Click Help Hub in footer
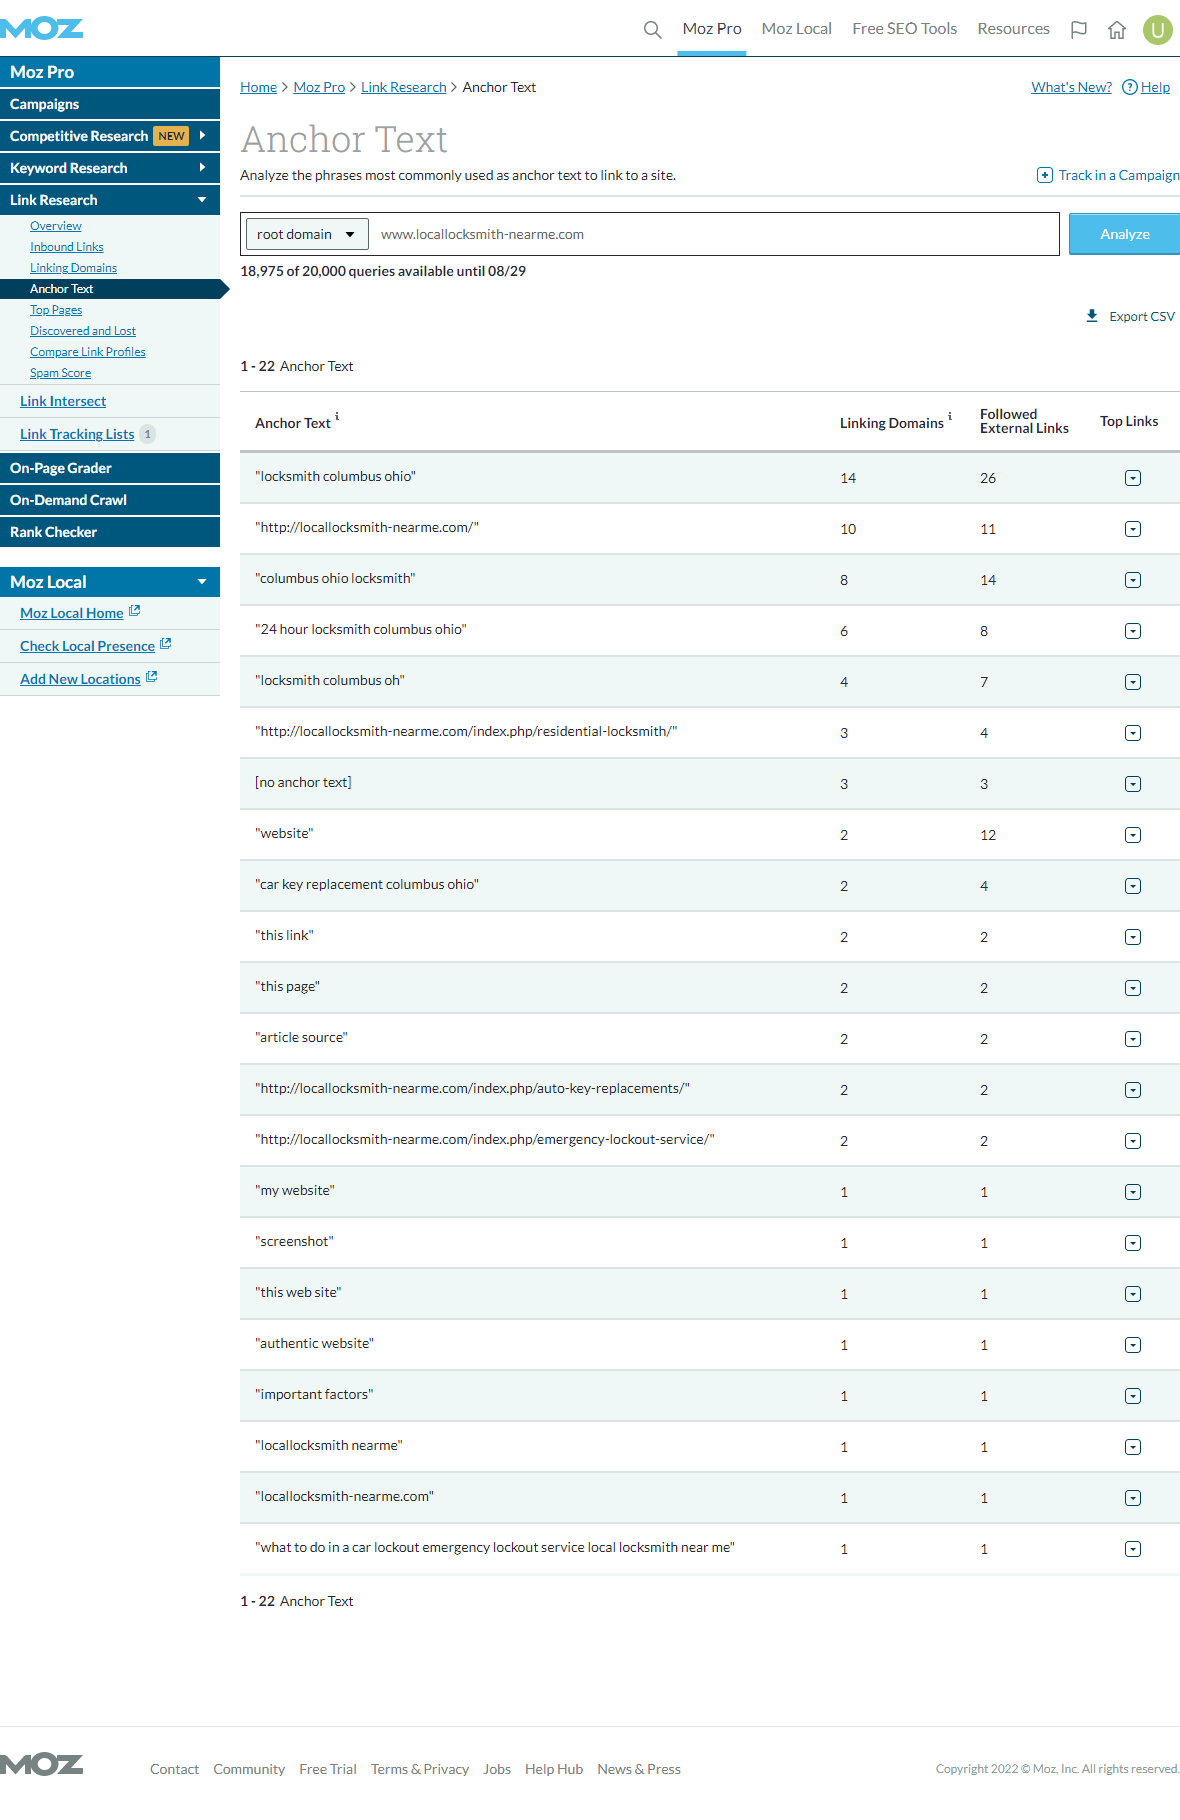Screen dimensions: 1180x1820 click(x=554, y=1769)
